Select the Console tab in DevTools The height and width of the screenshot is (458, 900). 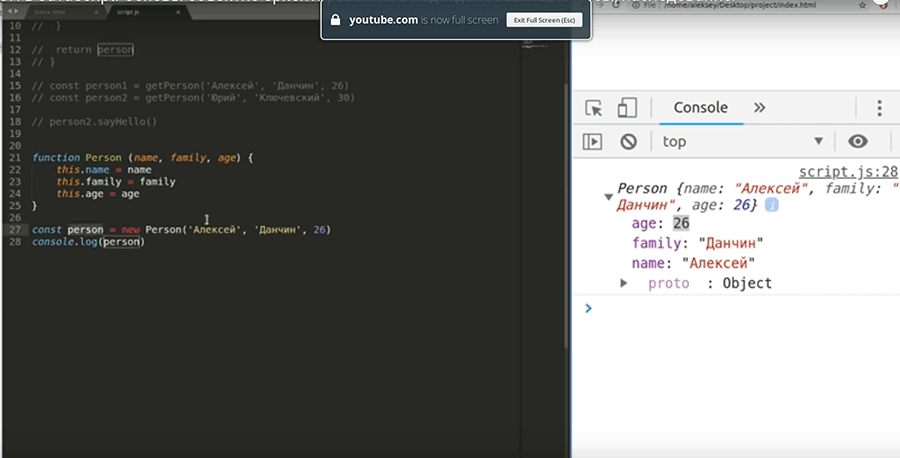tap(701, 107)
